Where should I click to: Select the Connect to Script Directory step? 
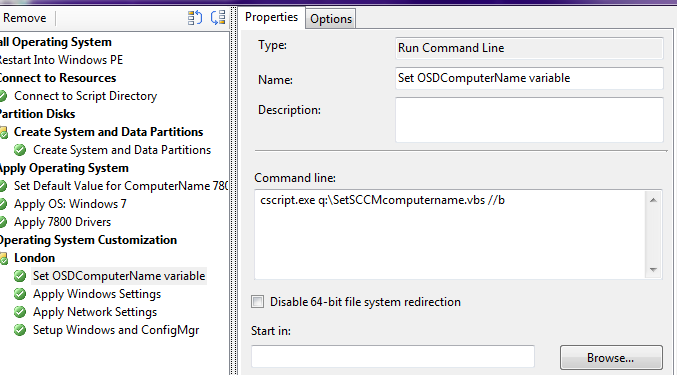pyautogui.click(x=85, y=96)
